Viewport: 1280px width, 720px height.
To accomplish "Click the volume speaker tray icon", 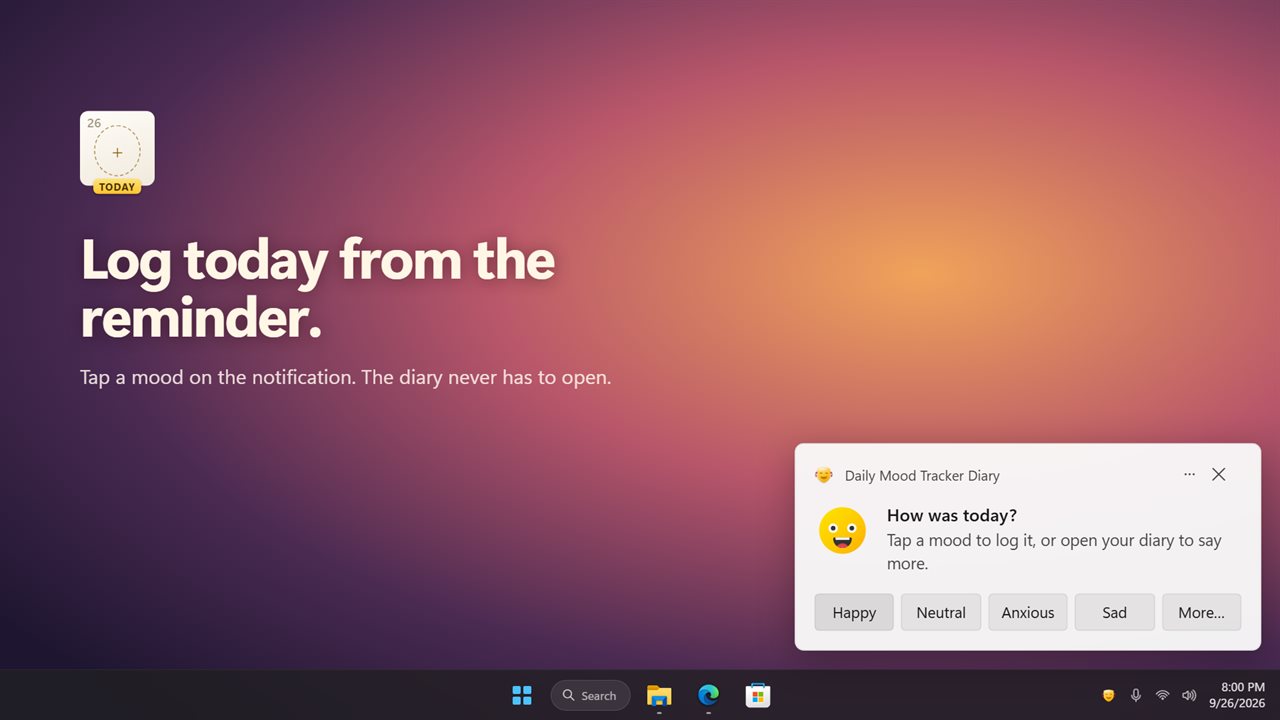I will [1189, 695].
